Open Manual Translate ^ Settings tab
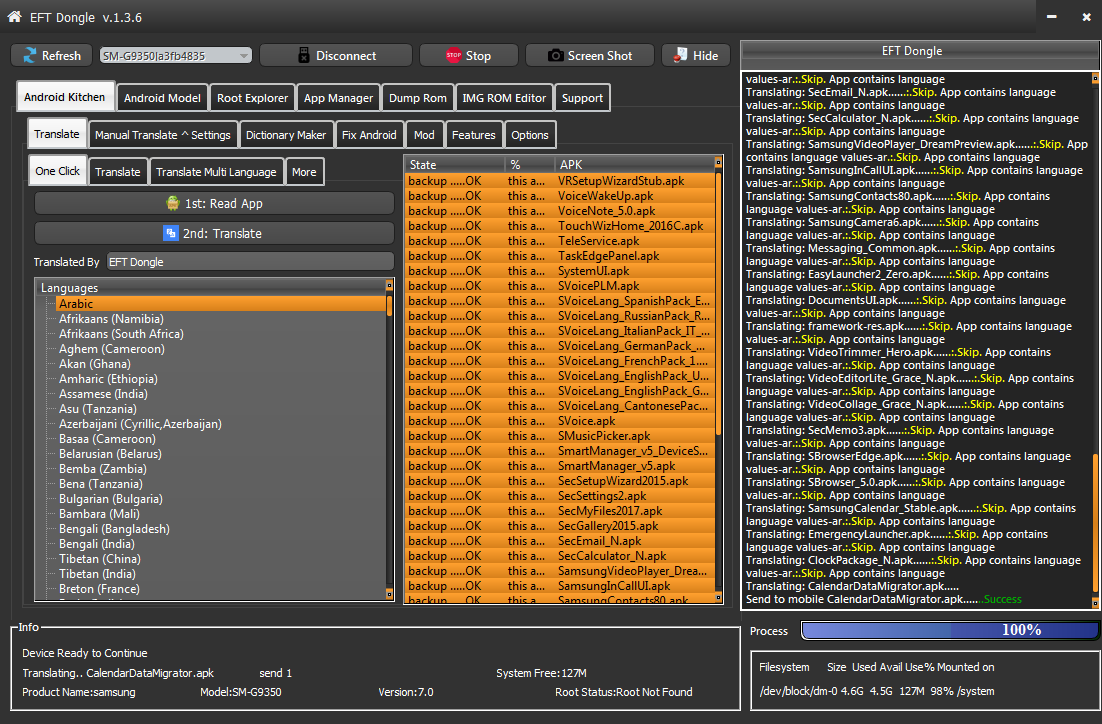Viewport: 1102px width, 724px height. tap(162, 135)
